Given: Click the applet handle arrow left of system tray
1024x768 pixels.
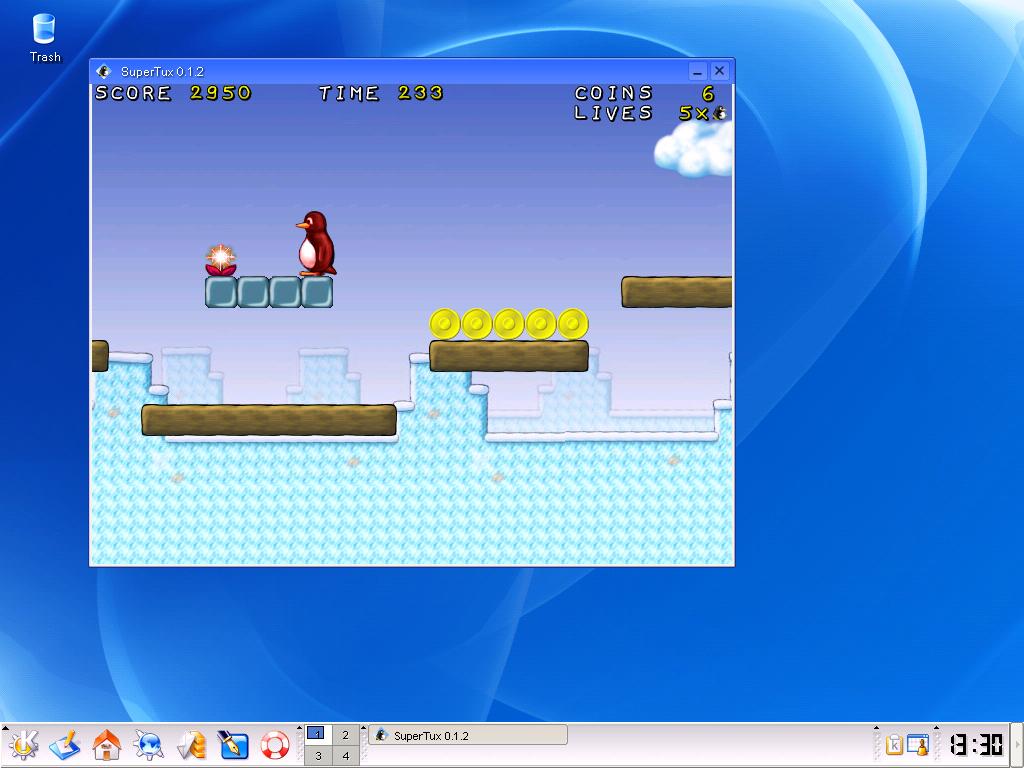Looking at the screenshot, I should pos(876,728).
